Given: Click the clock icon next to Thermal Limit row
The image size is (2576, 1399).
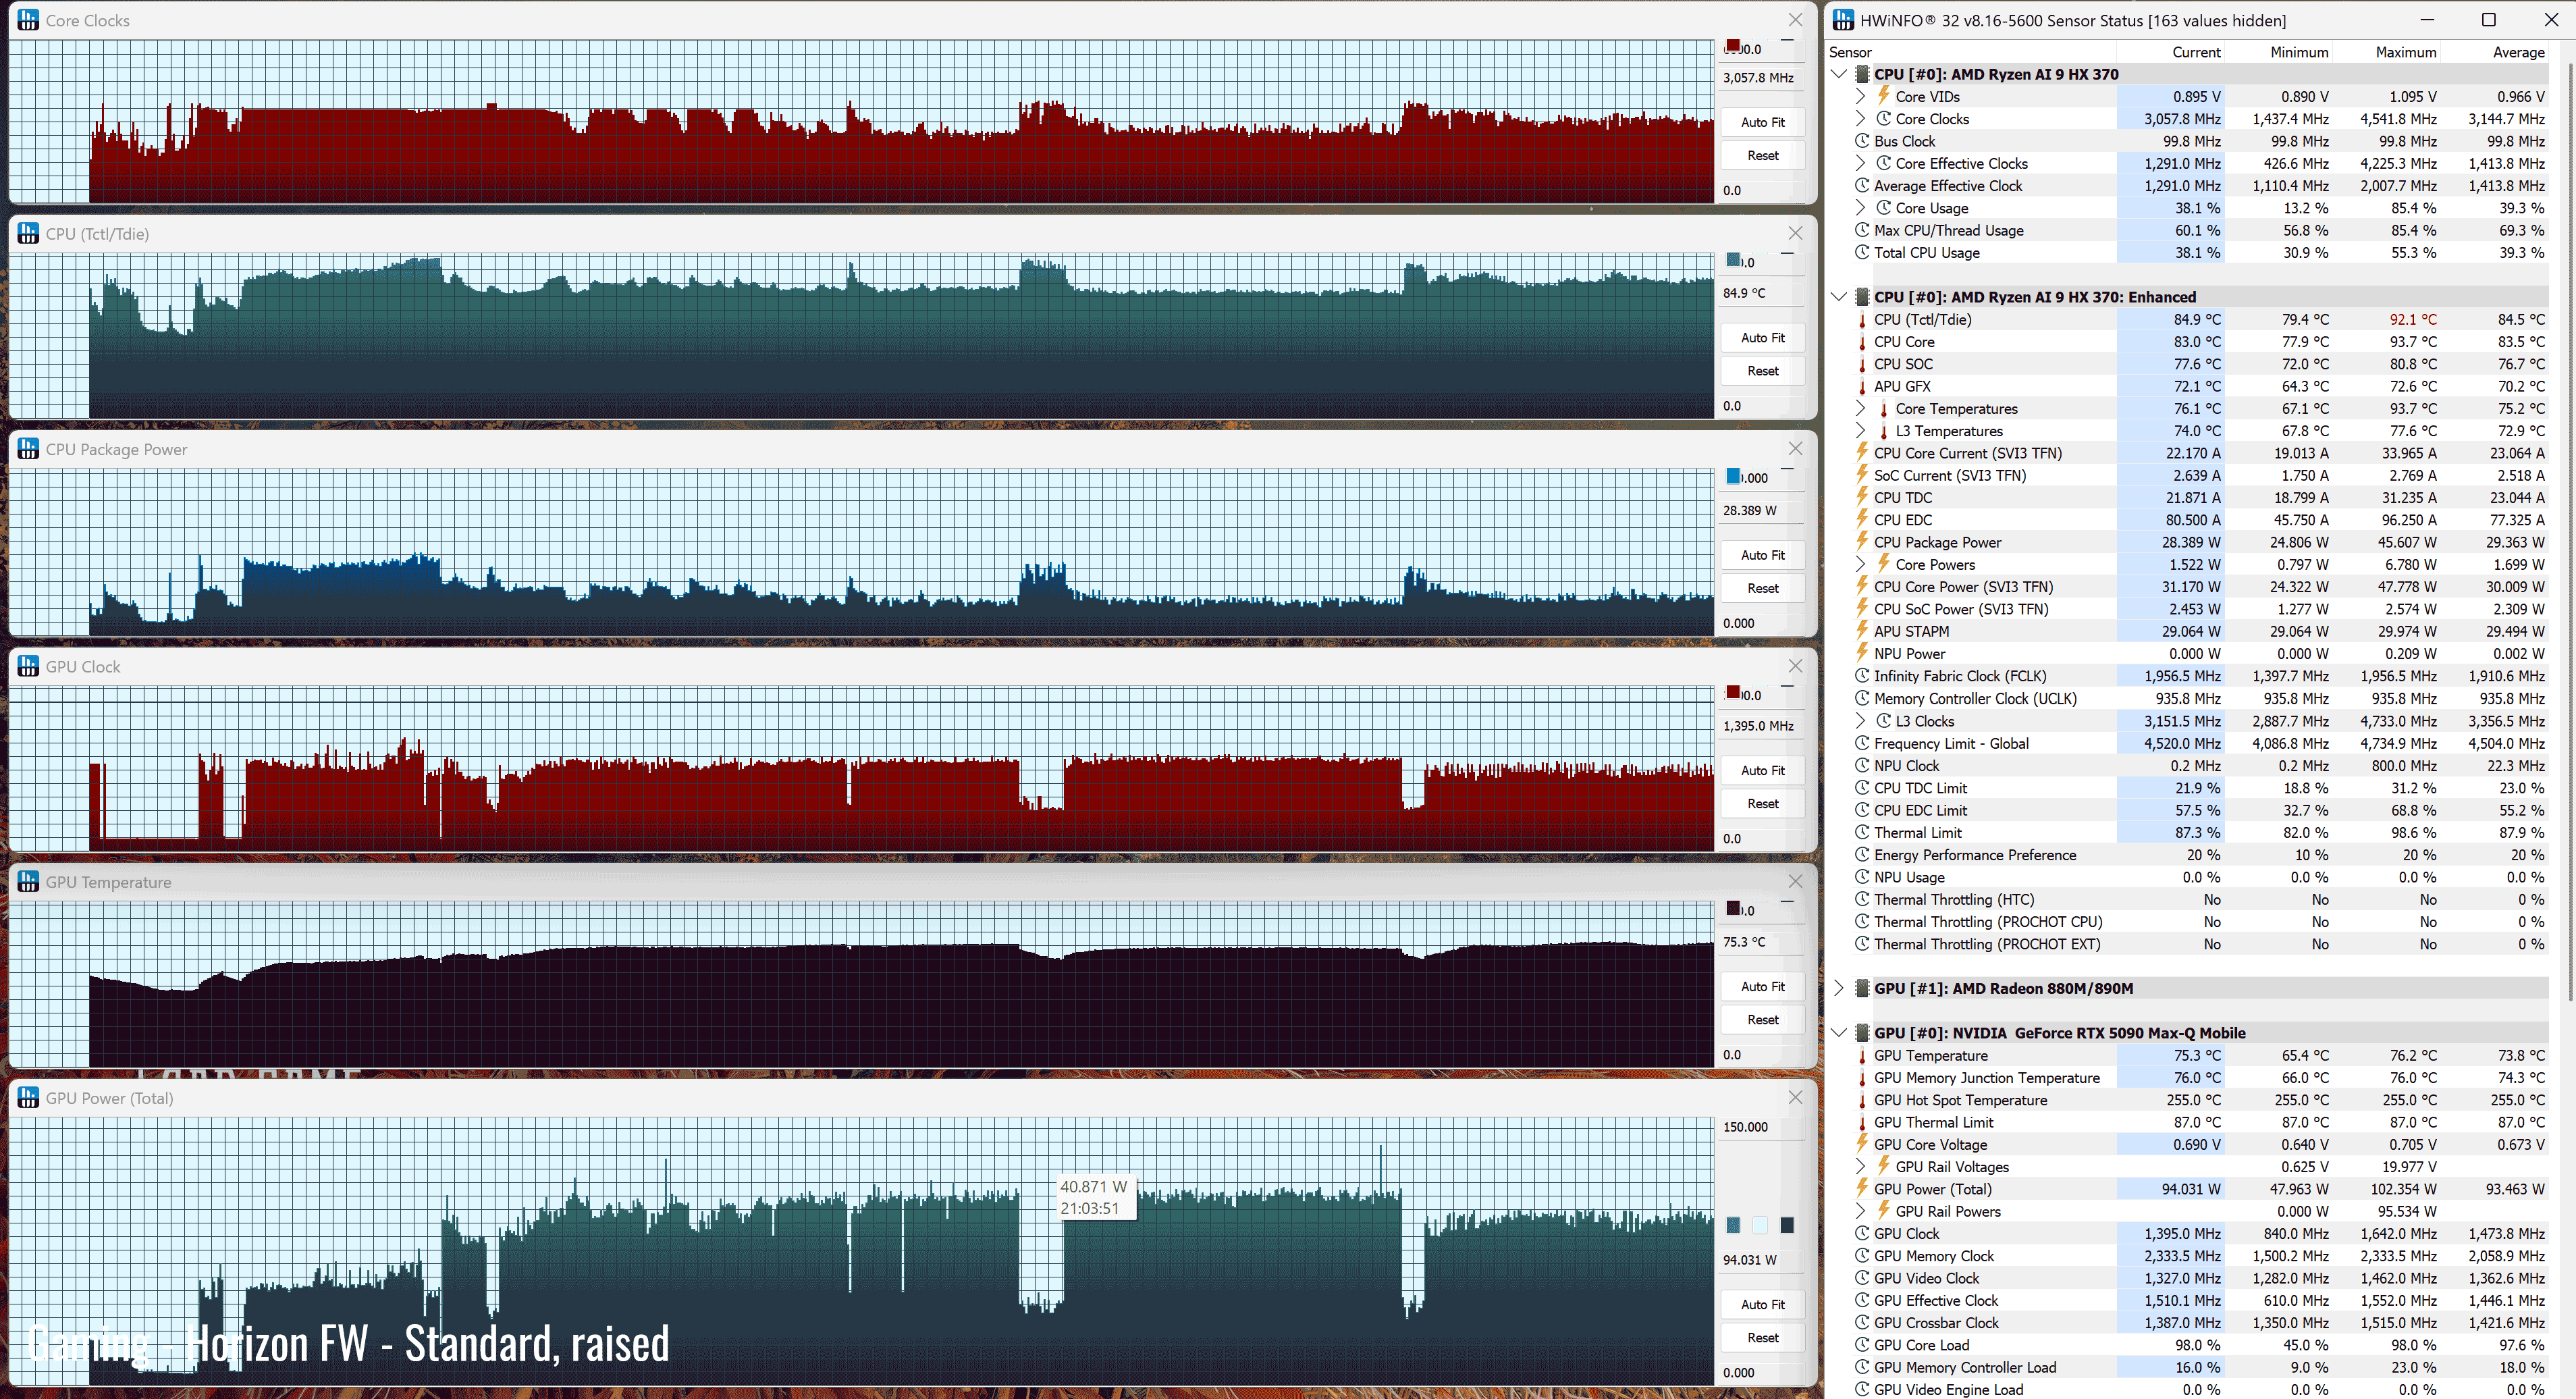Looking at the screenshot, I should coord(1862,833).
